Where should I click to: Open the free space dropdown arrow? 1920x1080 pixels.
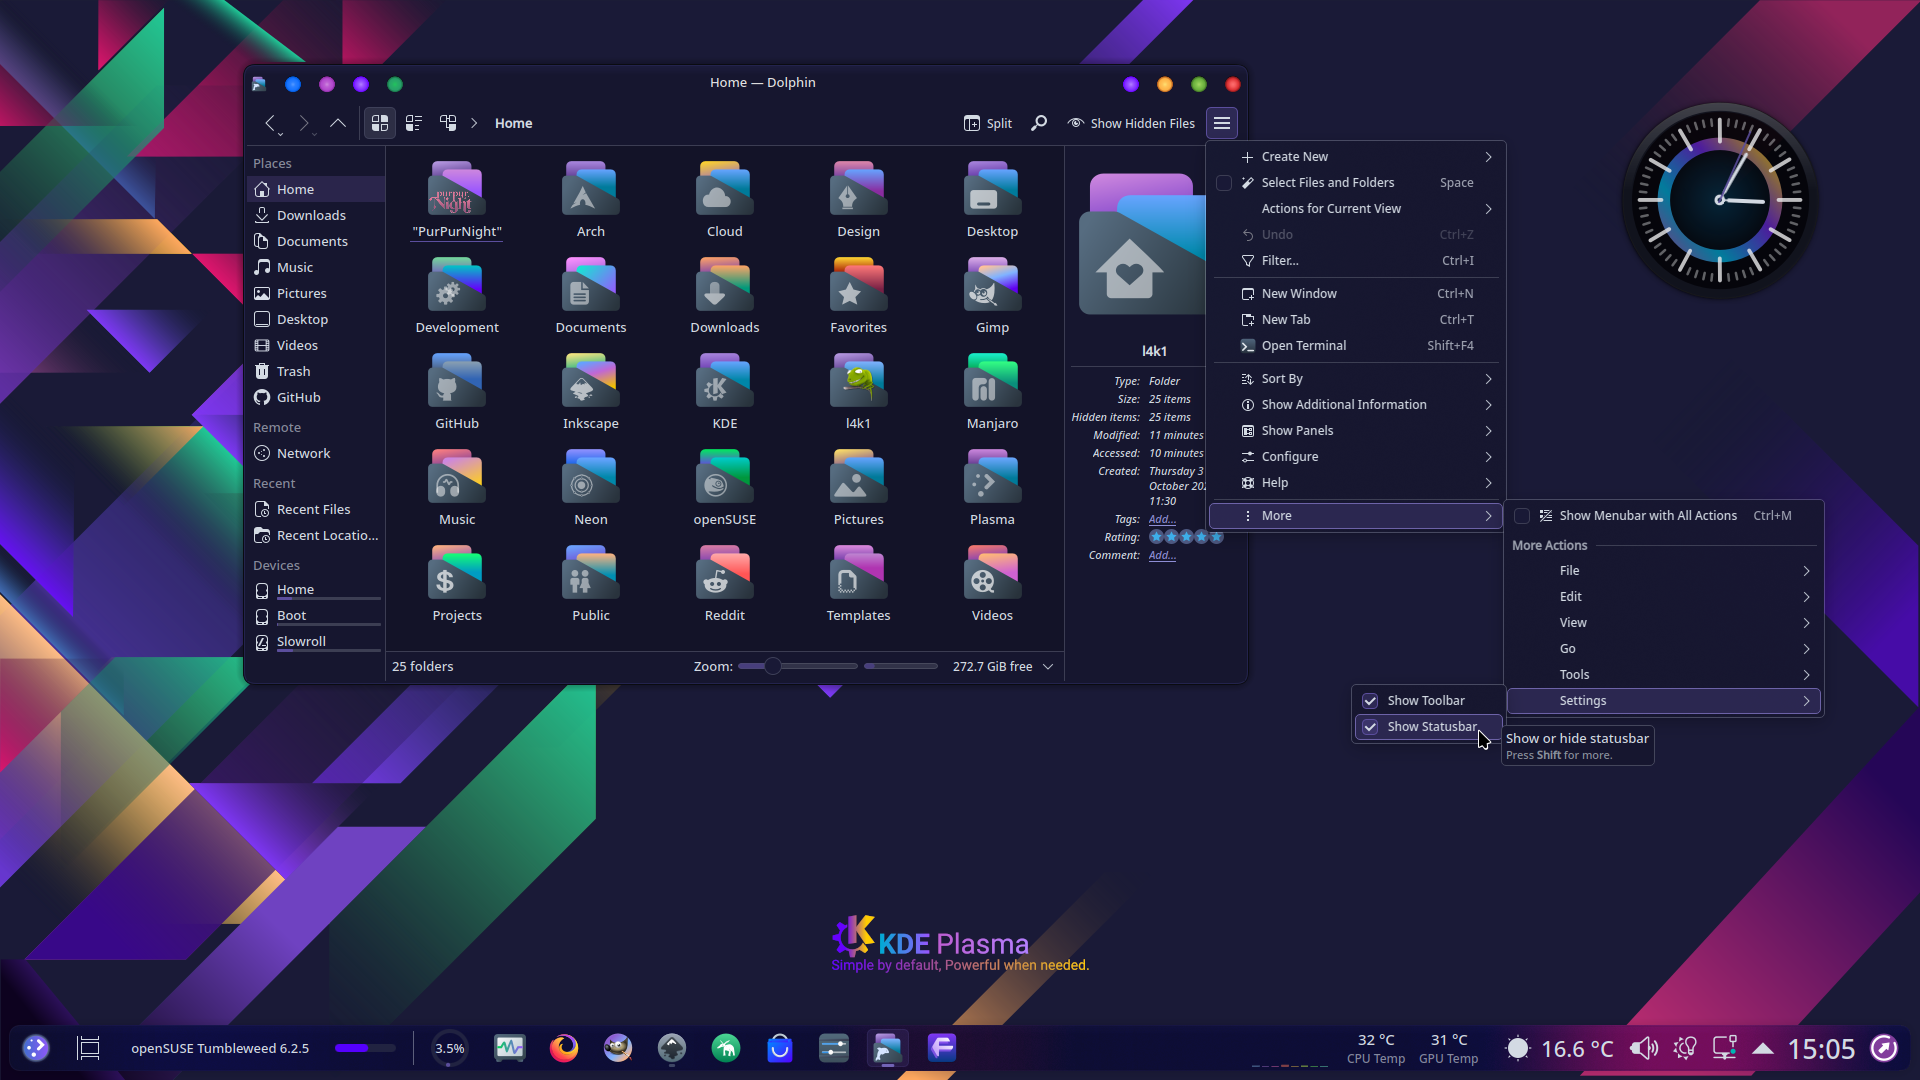(1048, 667)
